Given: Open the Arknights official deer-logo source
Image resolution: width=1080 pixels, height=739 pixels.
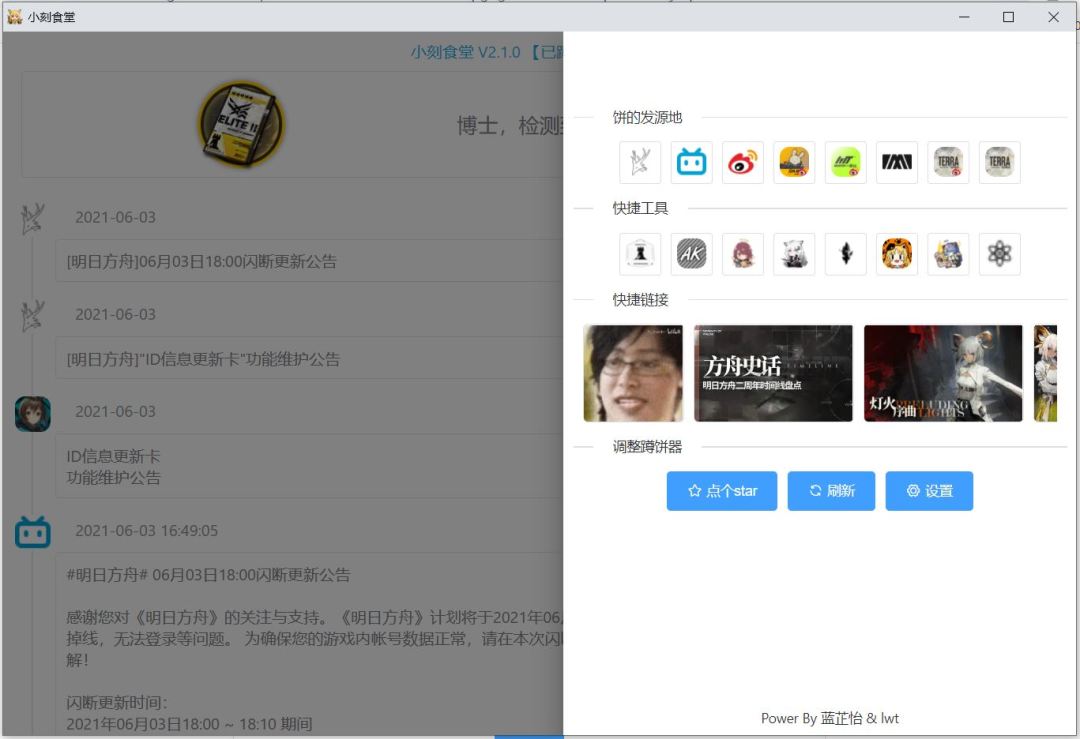Looking at the screenshot, I should tap(640, 163).
